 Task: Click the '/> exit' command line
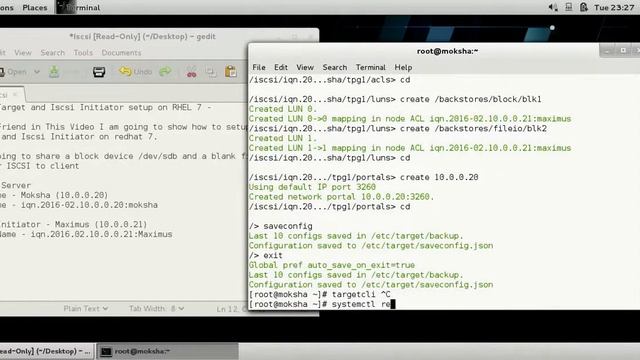266,256
